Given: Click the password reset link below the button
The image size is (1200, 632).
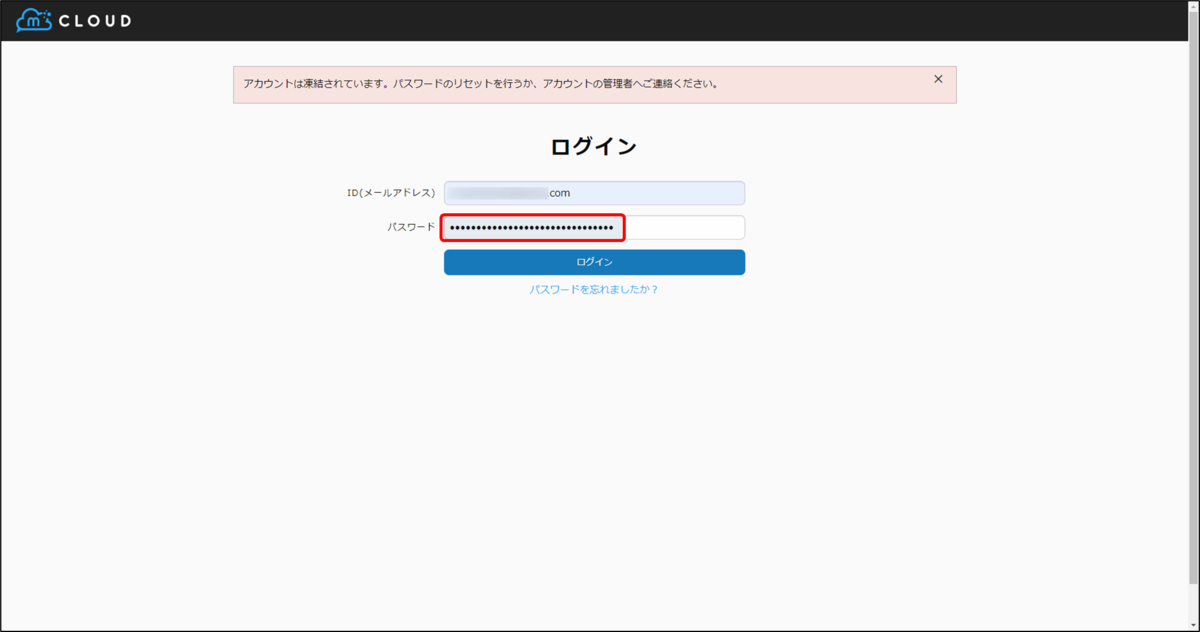Looking at the screenshot, I should click(594, 289).
